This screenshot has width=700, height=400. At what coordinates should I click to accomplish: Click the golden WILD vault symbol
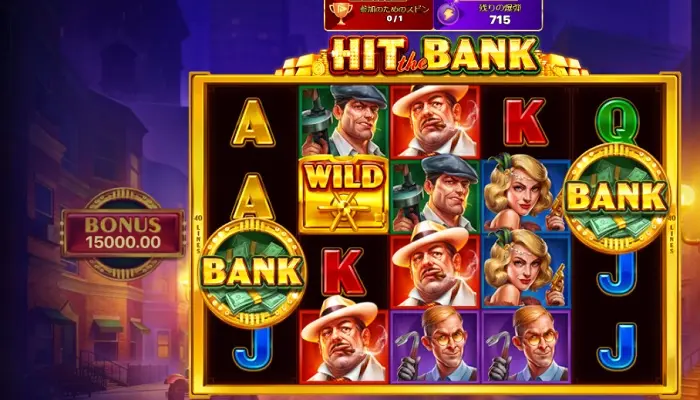coord(343,195)
